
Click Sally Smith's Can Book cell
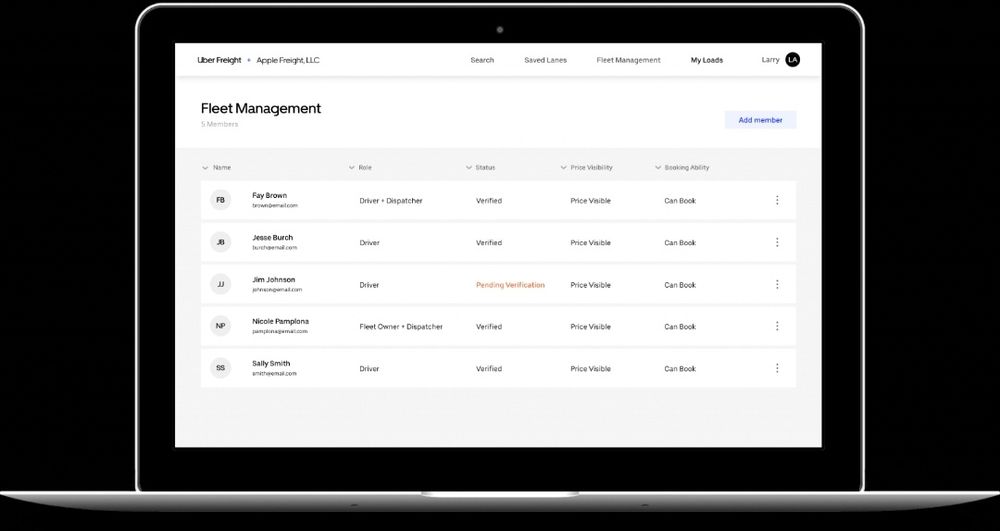point(680,368)
